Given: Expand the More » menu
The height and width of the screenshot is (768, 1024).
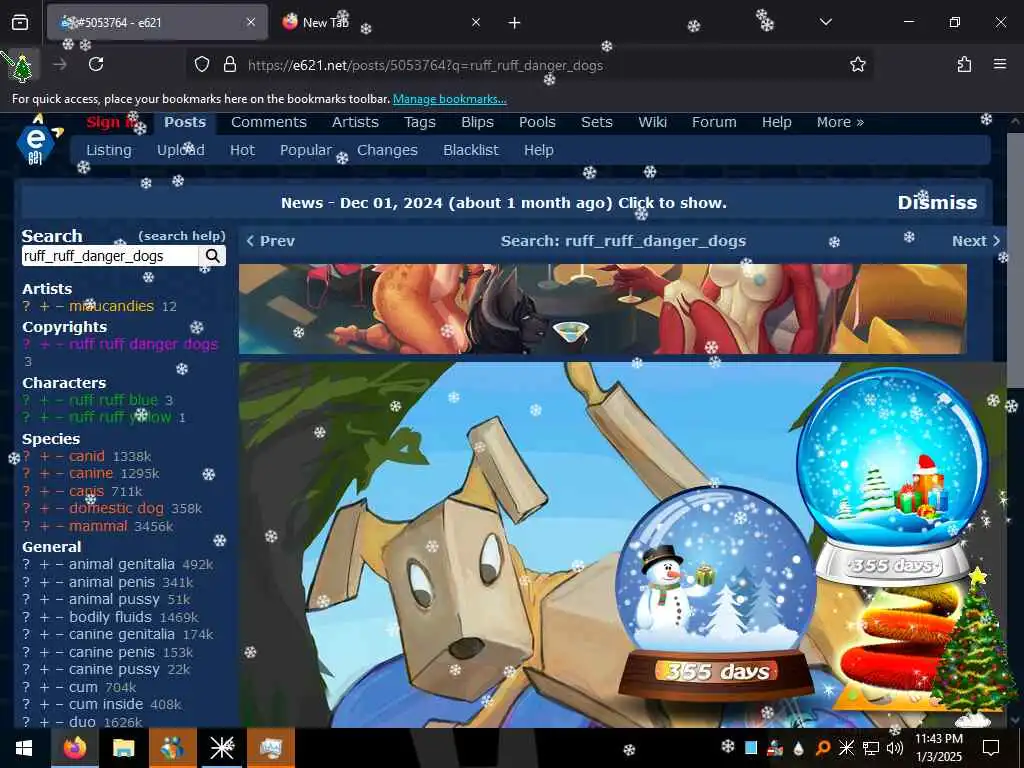Looking at the screenshot, I should coord(840,122).
